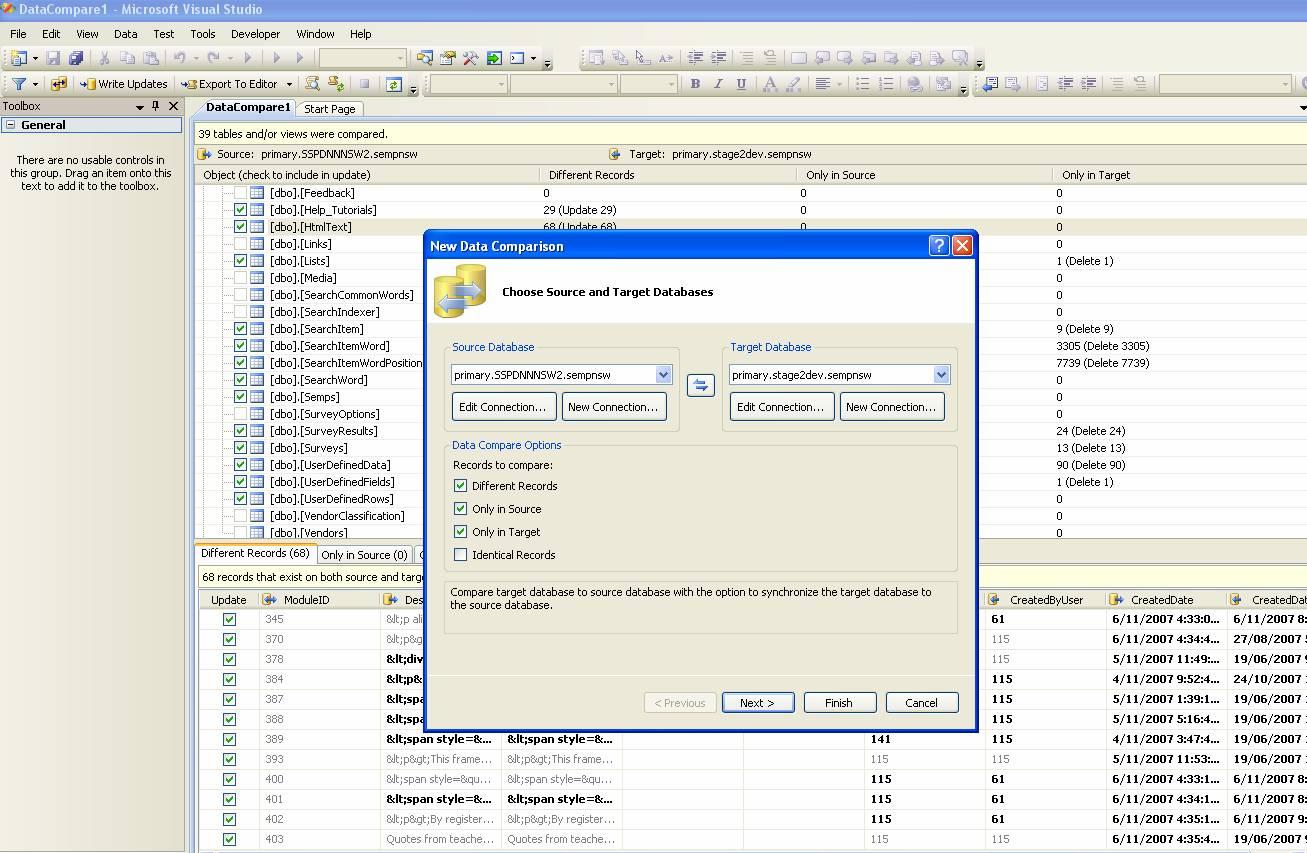Screen dimensions: 1307x853
Task: Open Properties Window toolbar icon
Action: (x=448, y=58)
